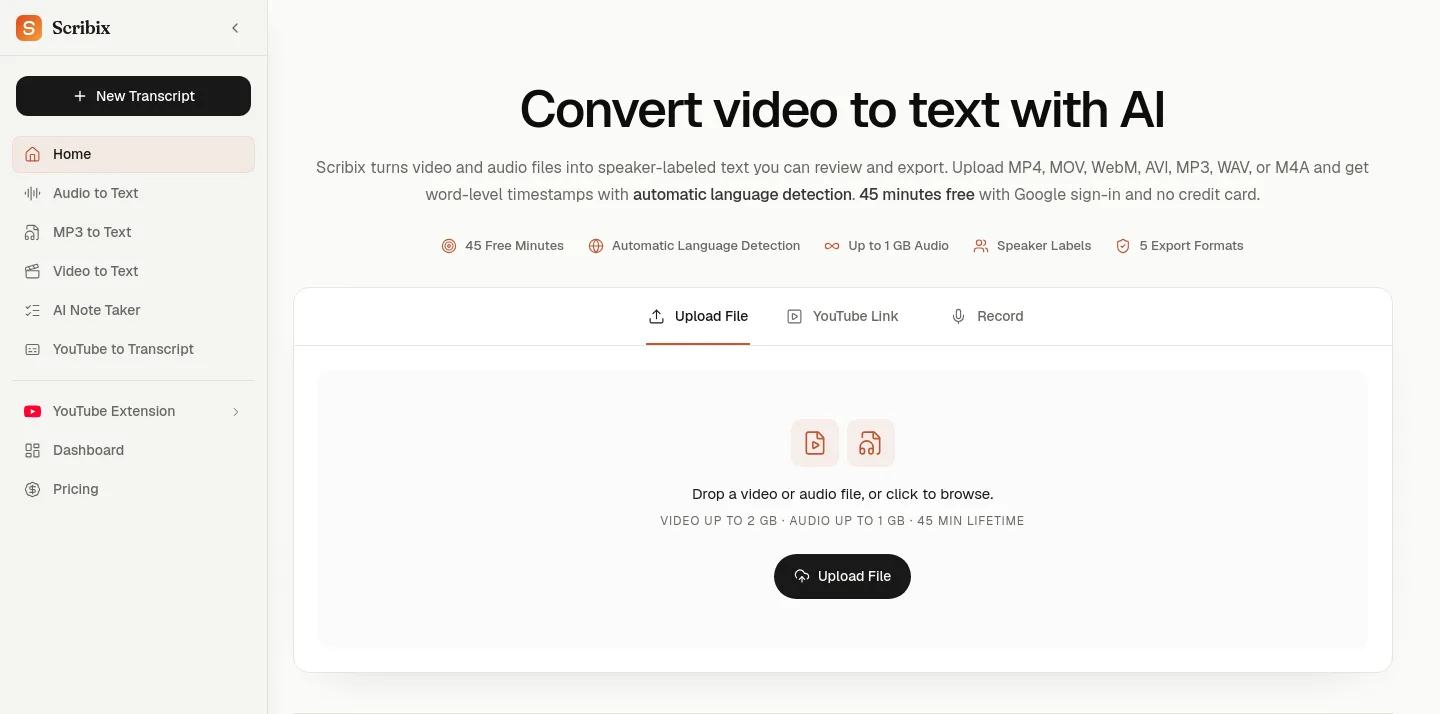
Task: Click the red YouTube Extension icon
Action: [33, 411]
